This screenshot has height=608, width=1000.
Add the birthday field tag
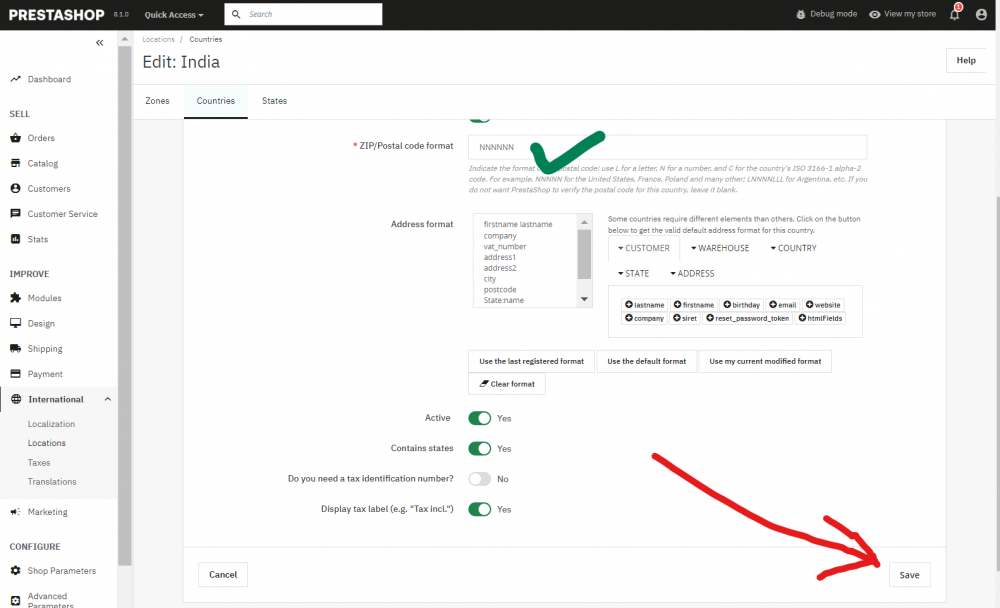pyautogui.click(x=742, y=305)
